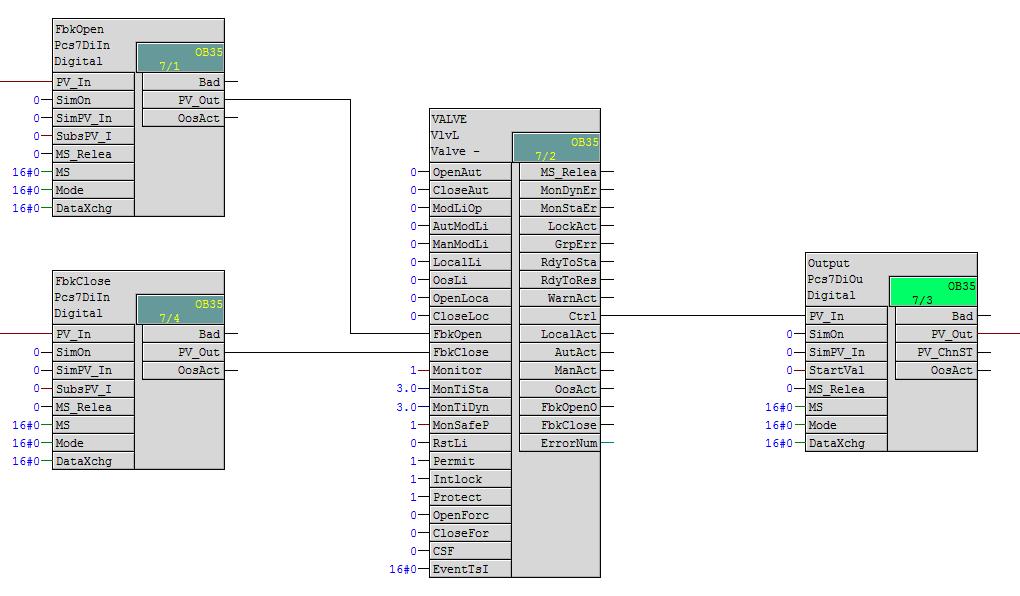Select the FbkClose input on VALVE block

pos(470,352)
